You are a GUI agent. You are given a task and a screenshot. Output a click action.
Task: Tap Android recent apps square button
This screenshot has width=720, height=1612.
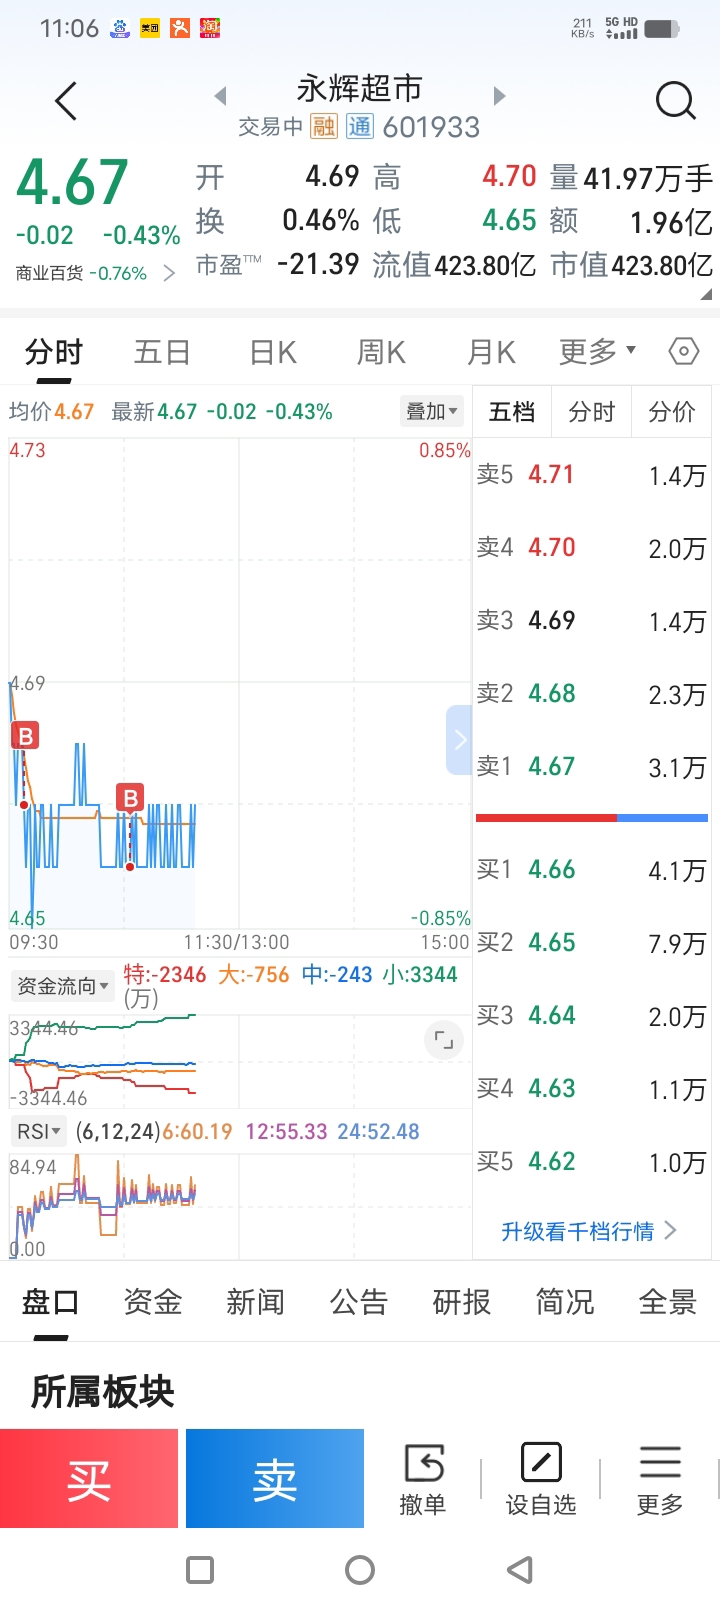(200, 1570)
